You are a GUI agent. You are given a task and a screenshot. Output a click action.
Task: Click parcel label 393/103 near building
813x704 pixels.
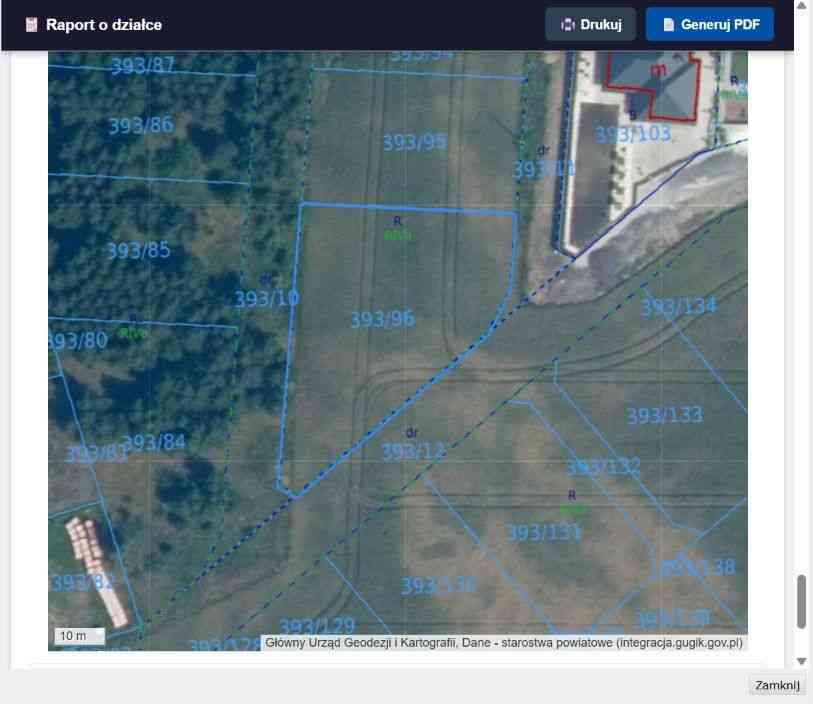point(633,134)
